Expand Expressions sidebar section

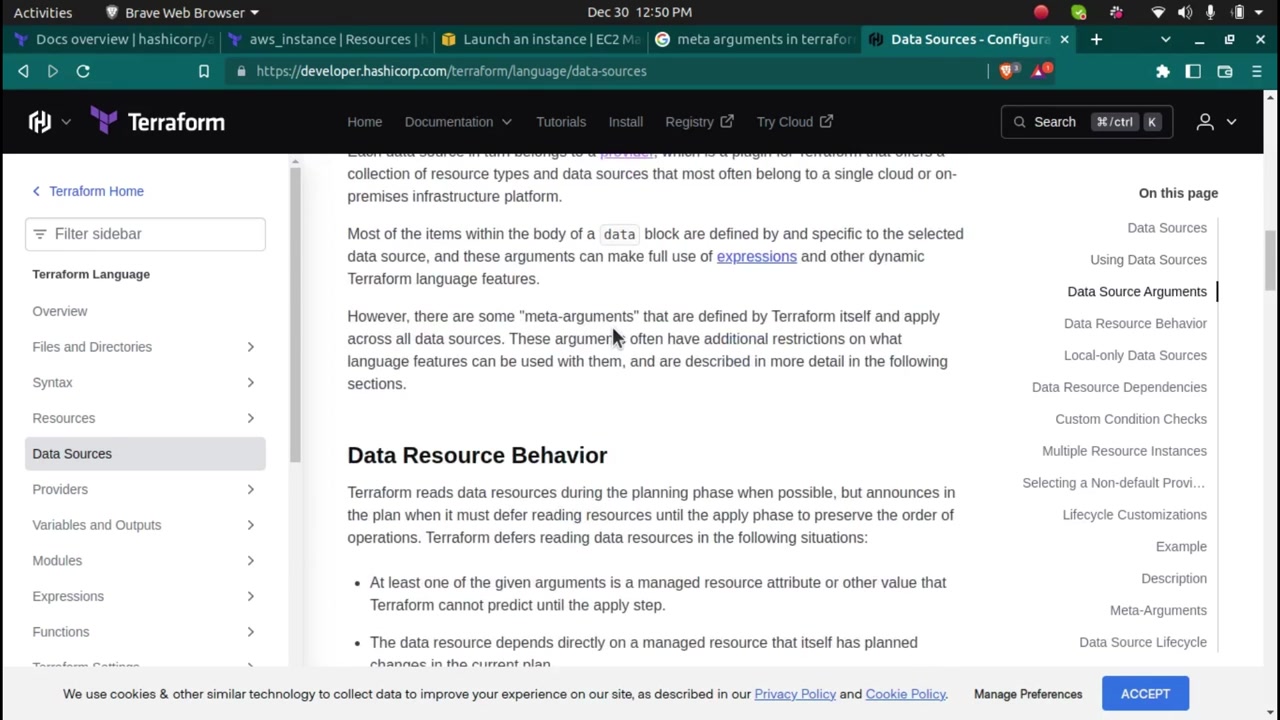250,596
